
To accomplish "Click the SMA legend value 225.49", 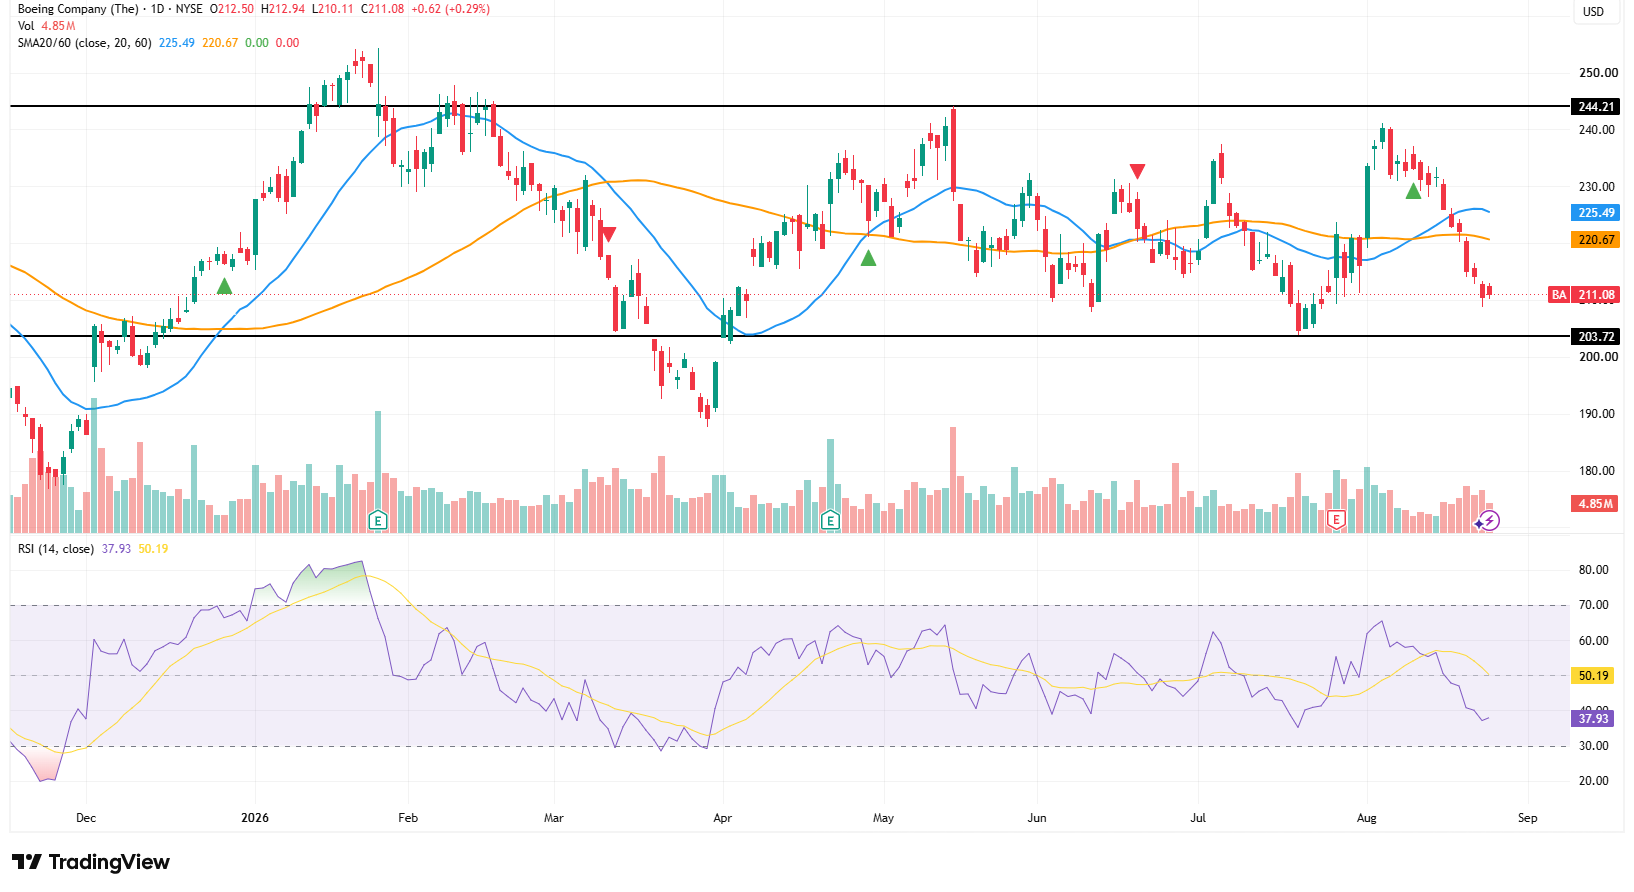I will click(177, 43).
